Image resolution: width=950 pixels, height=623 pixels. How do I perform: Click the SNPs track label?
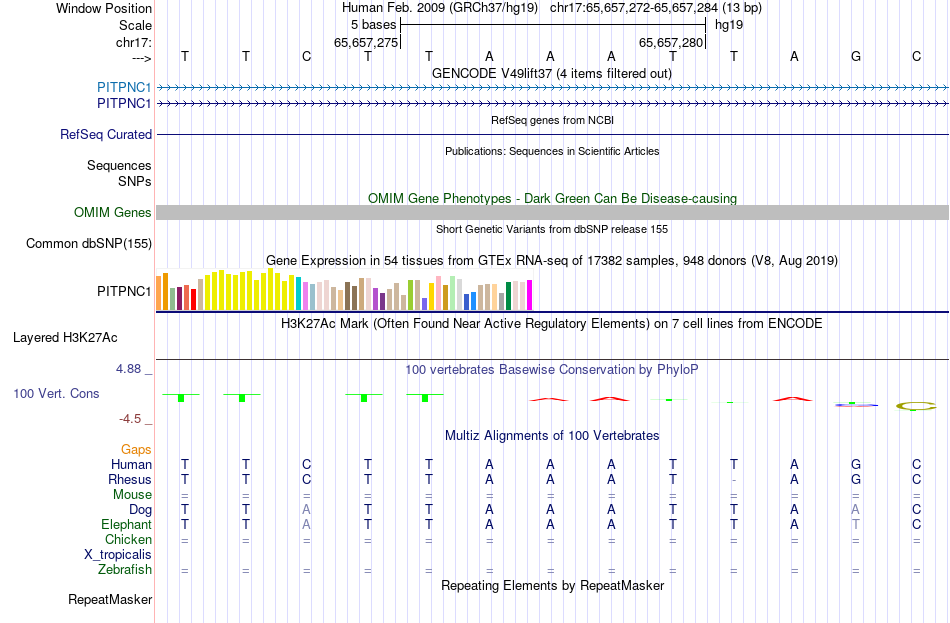pos(135,181)
